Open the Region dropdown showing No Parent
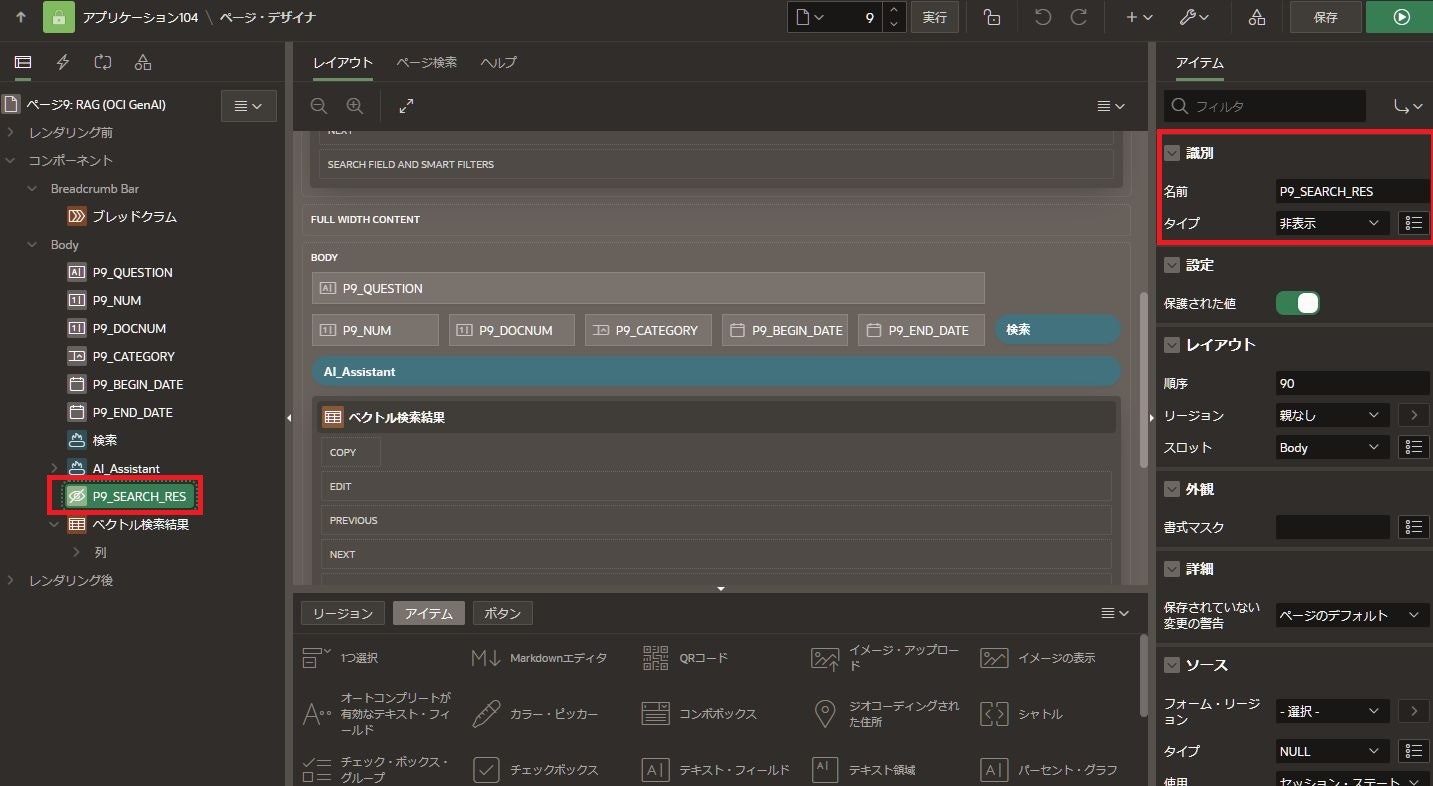The height and width of the screenshot is (786, 1433). tap(1332, 415)
